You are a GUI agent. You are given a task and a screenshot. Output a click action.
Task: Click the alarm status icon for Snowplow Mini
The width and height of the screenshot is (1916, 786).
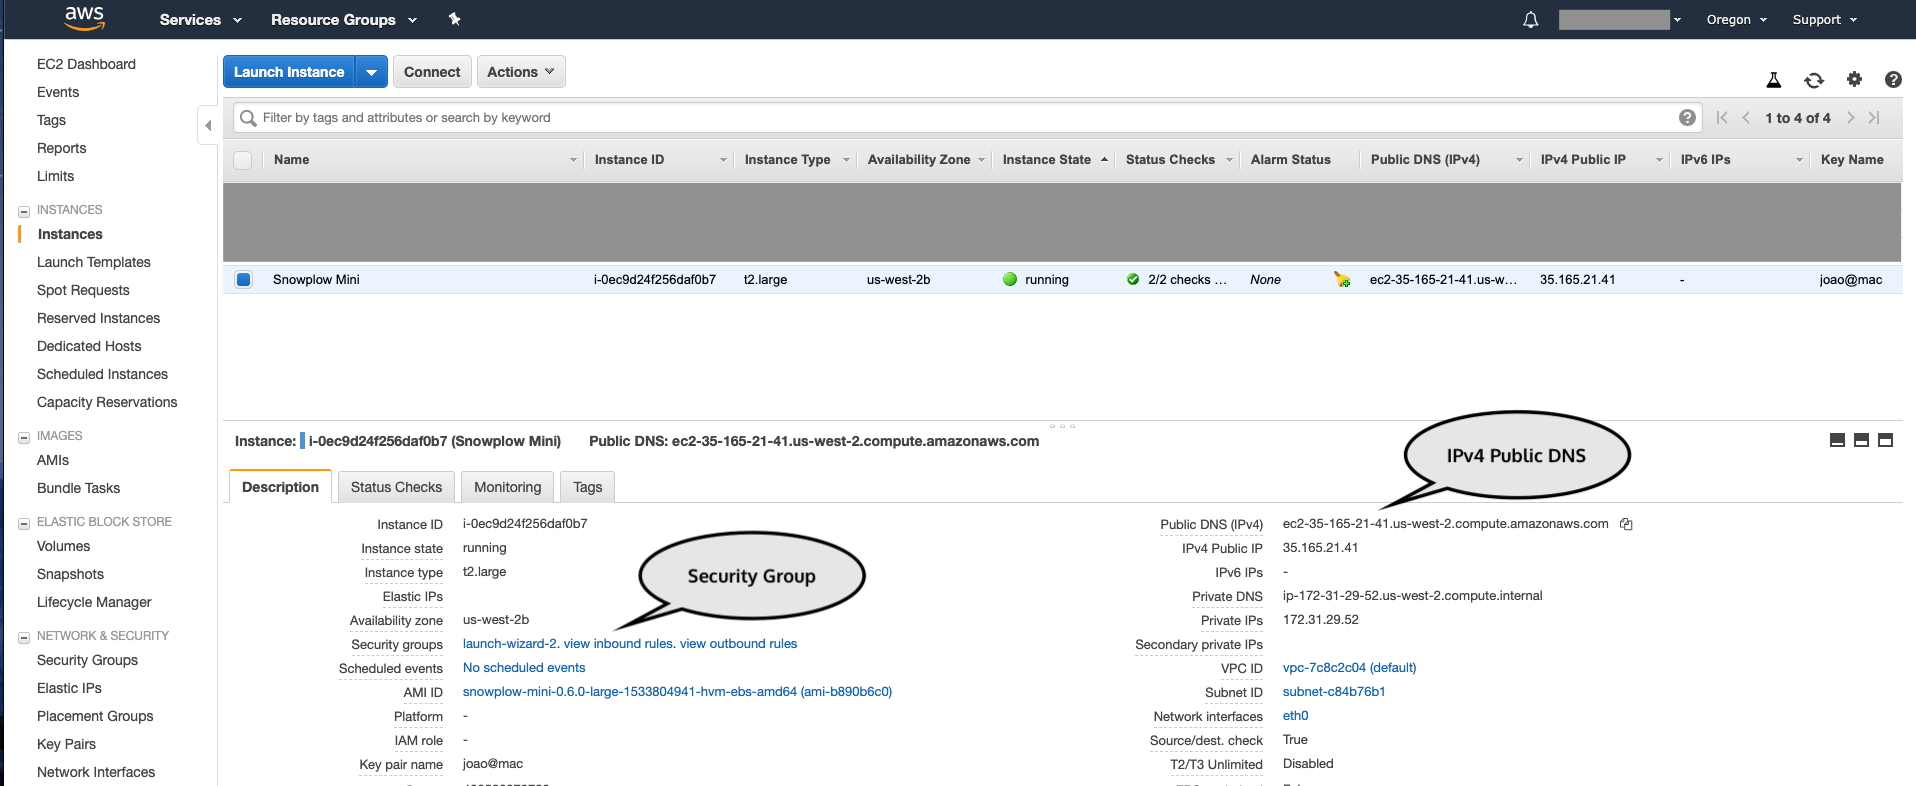tap(1342, 279)
